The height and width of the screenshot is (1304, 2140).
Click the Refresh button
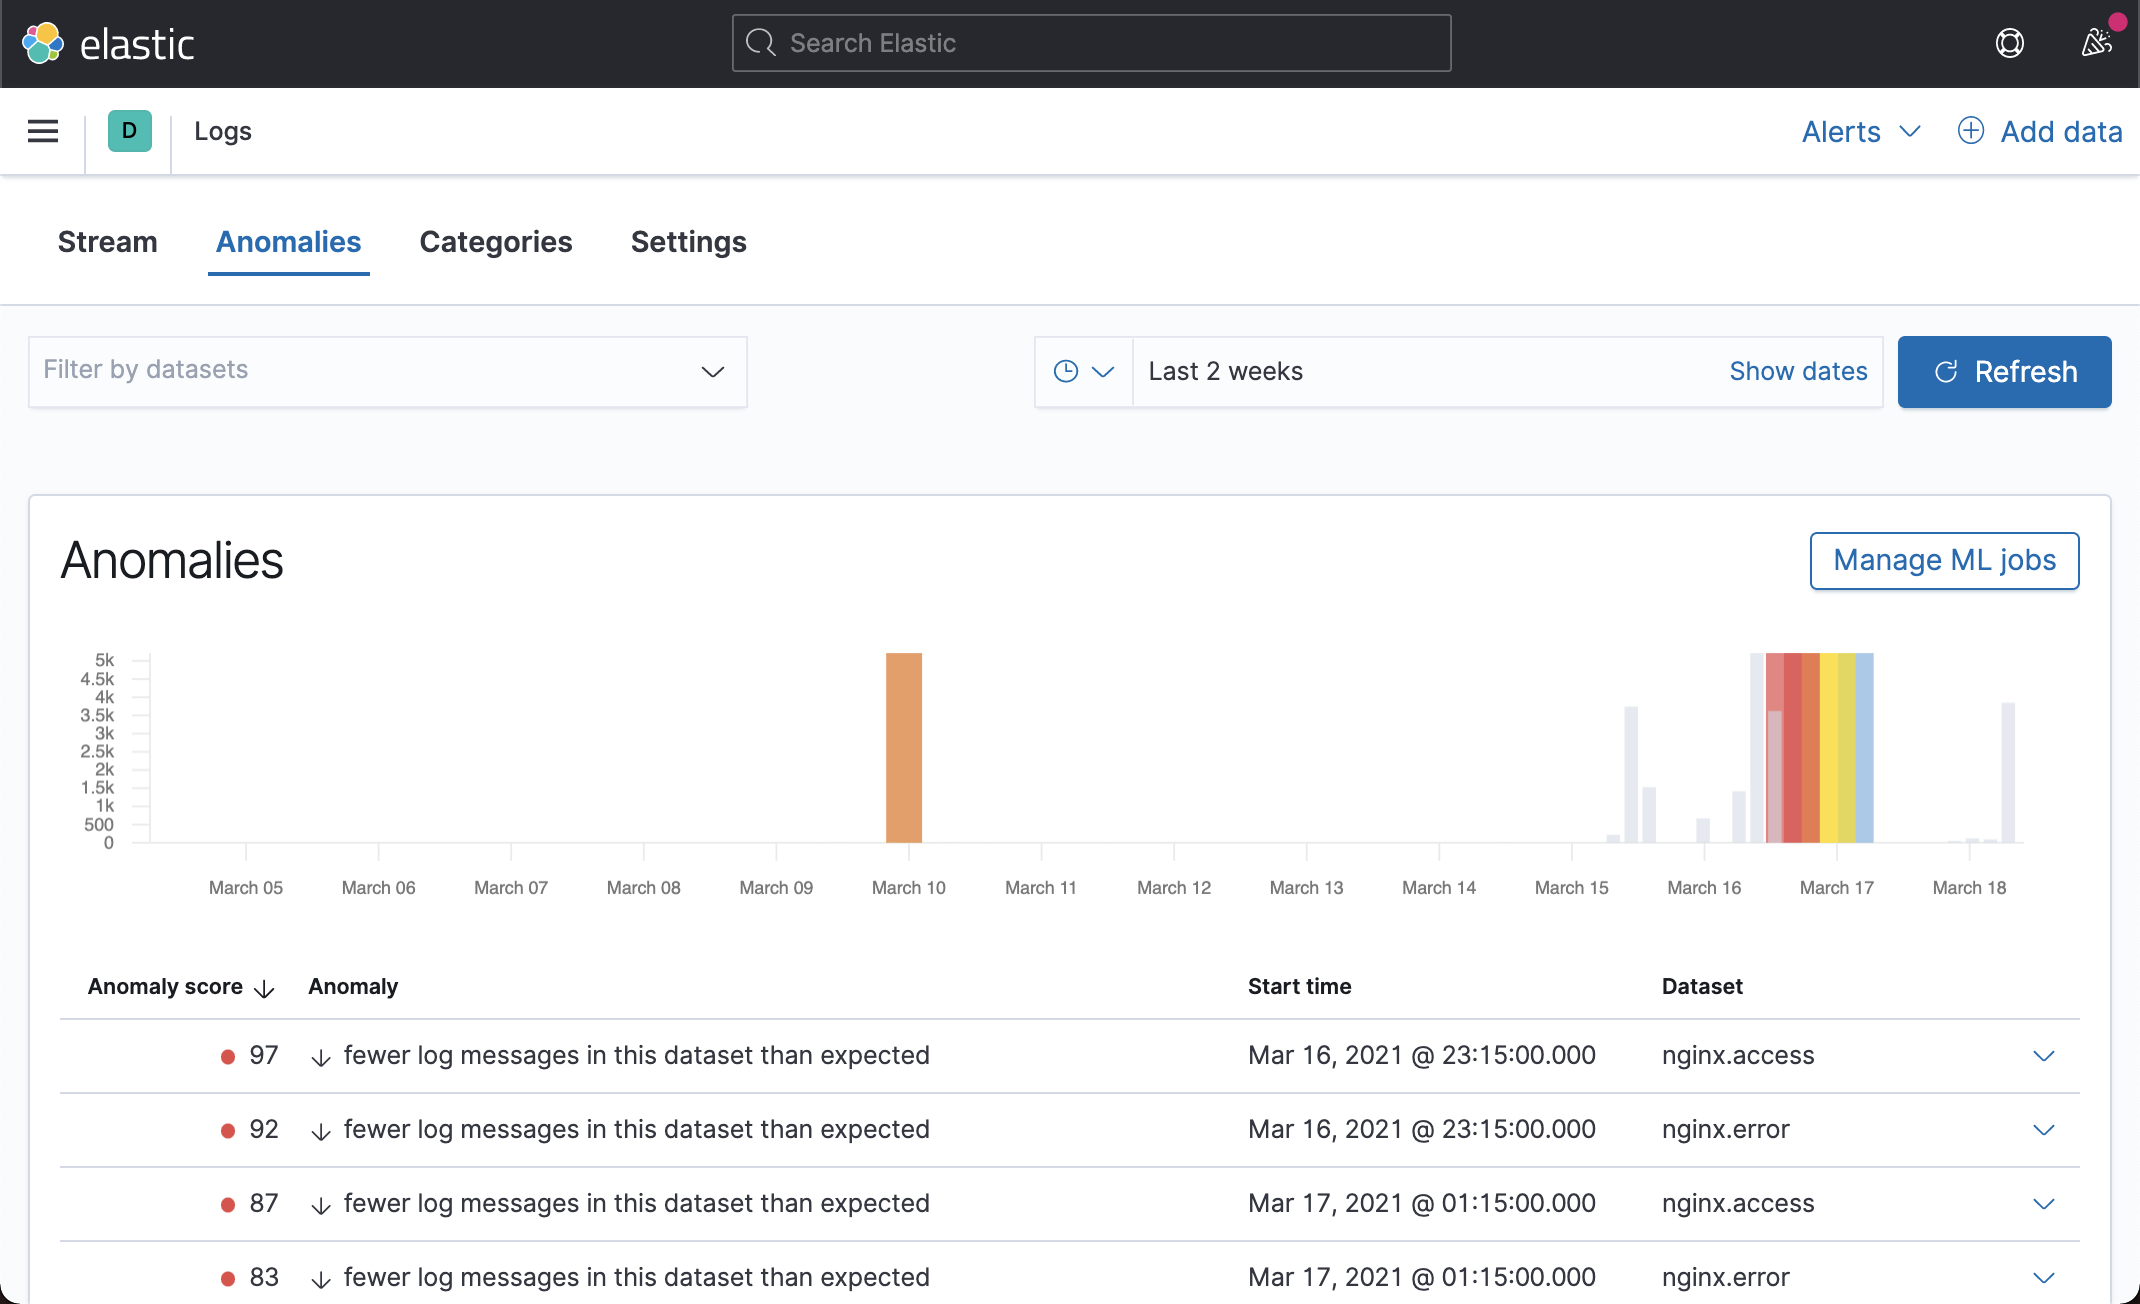click(2003, 371)
